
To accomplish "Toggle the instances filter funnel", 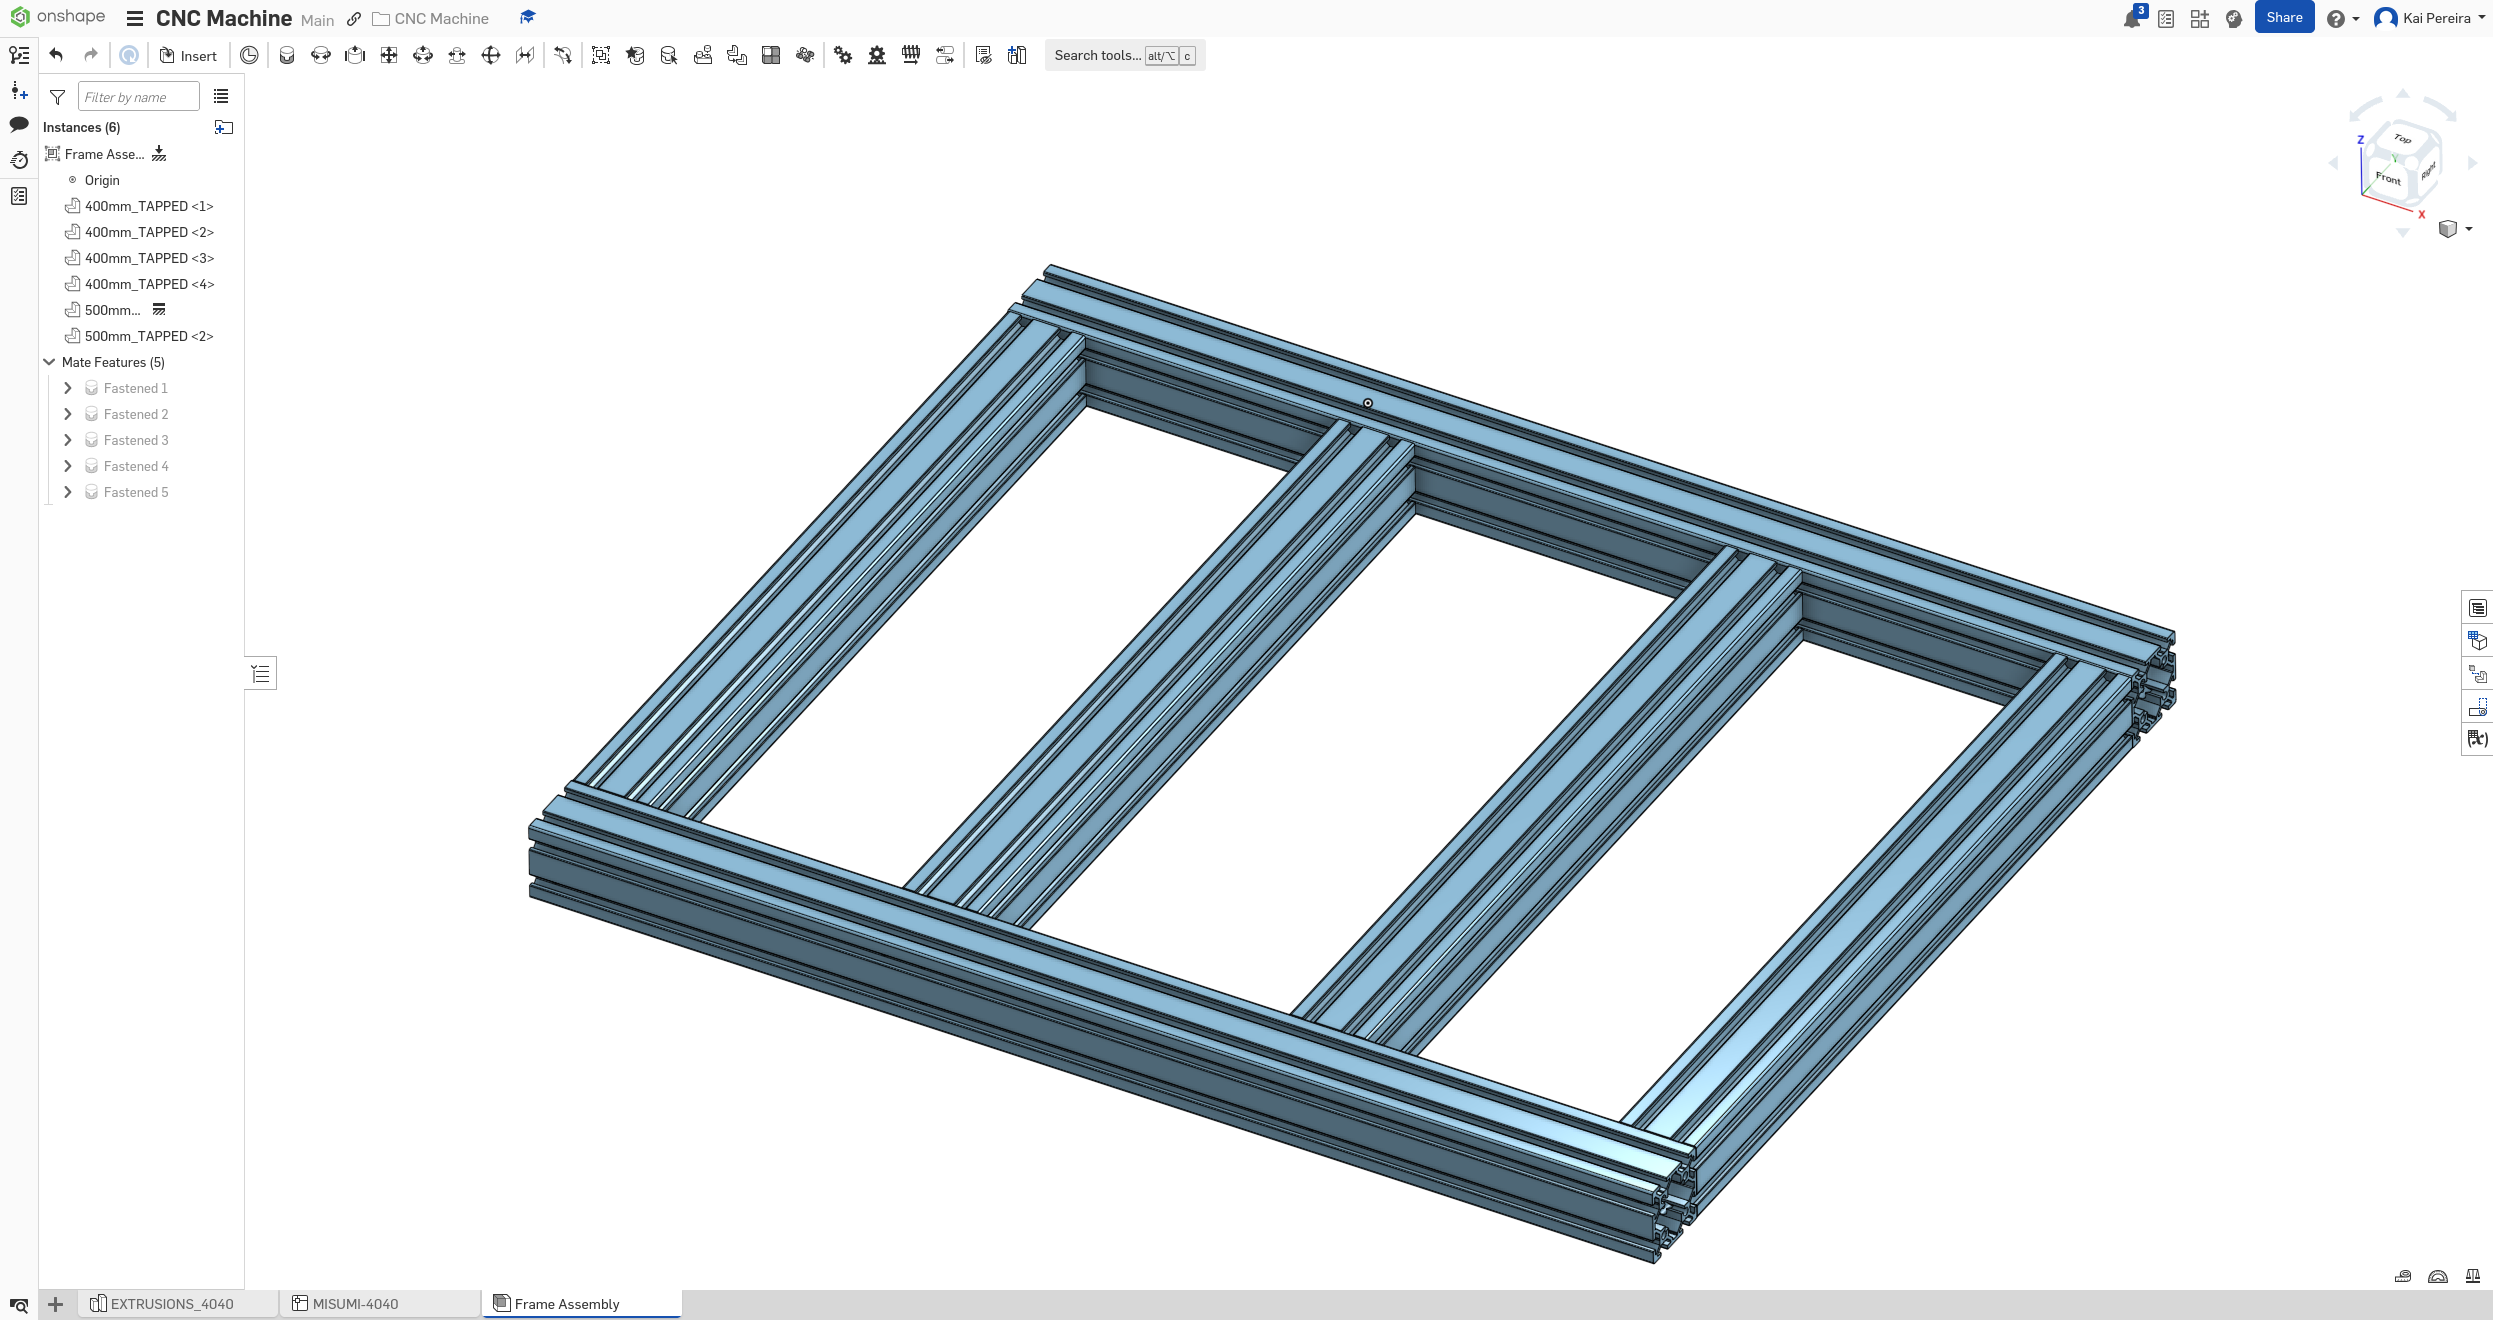I will pyautogui.click(x=57, y=97).
